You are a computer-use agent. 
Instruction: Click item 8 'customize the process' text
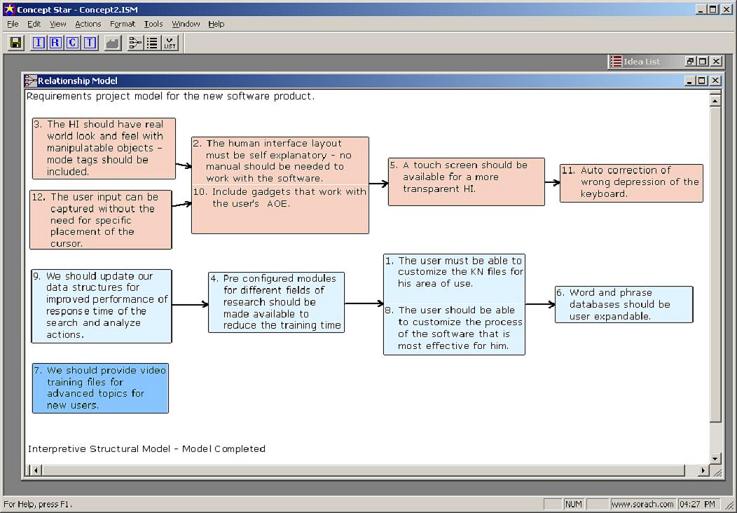tap(454, 328)
